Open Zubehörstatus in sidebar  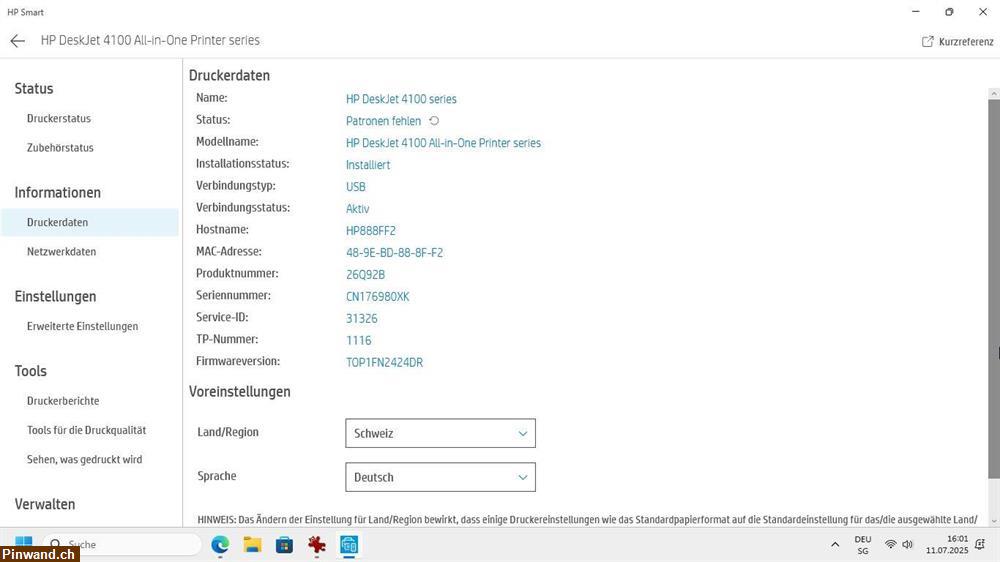60,147
